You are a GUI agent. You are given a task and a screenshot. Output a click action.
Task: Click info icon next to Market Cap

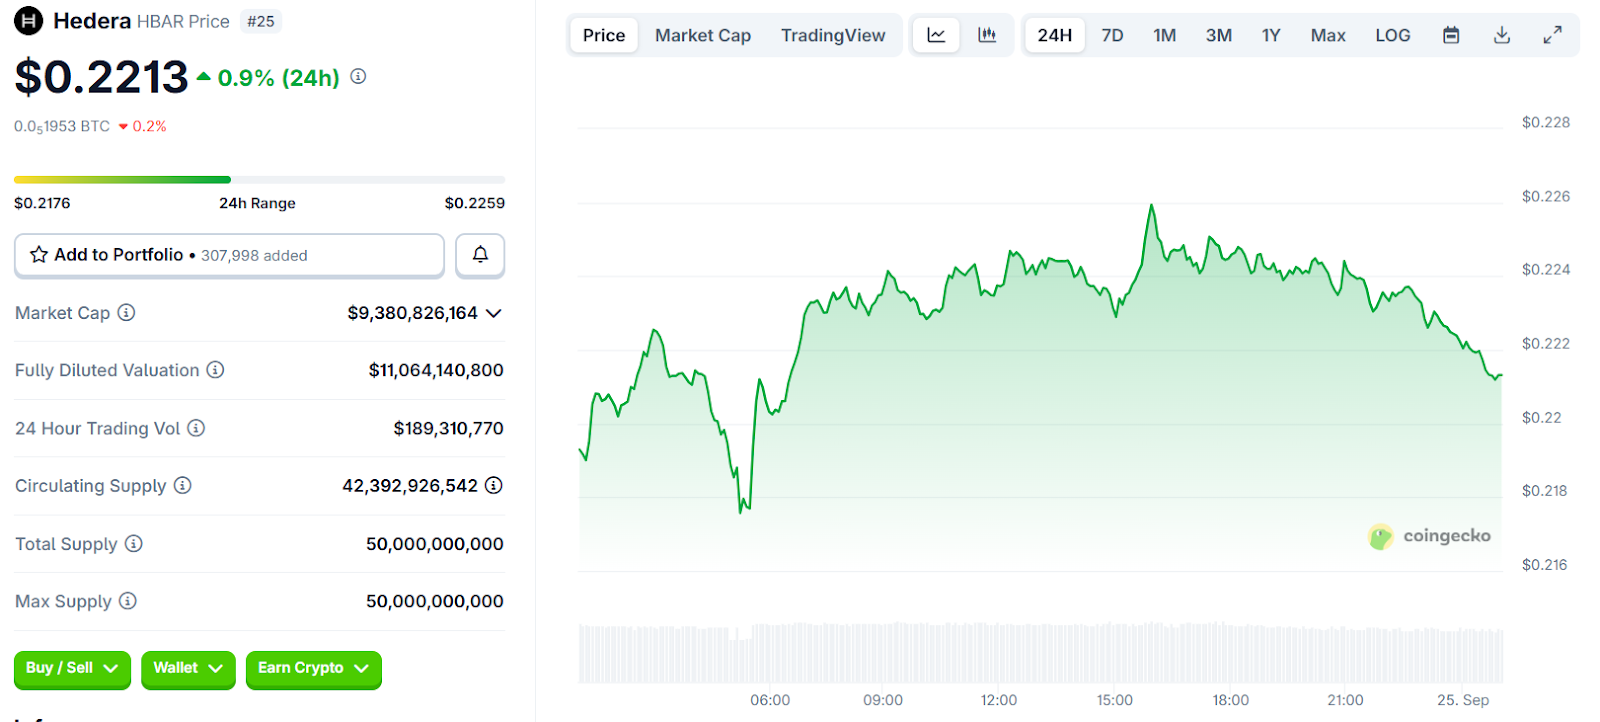(126, 313)
